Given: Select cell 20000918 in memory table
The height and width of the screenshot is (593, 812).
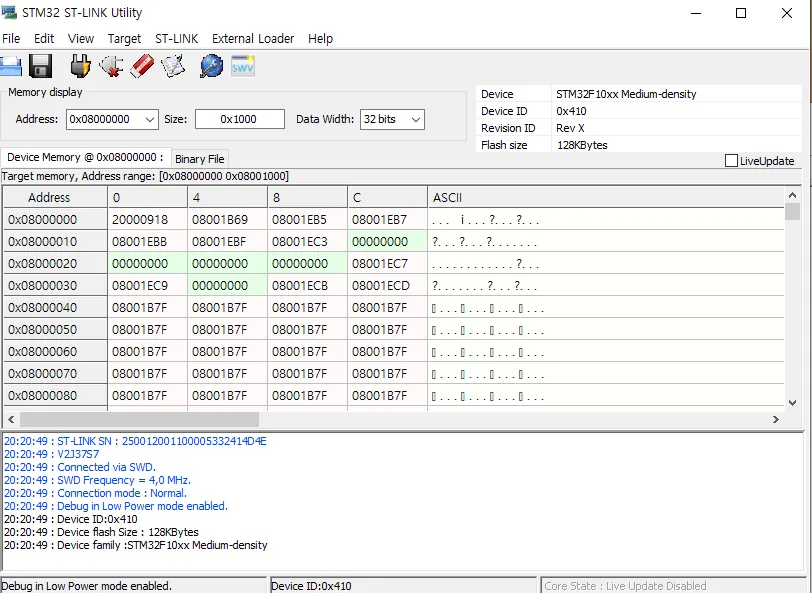Looking at the screenshot, I should (148, 220).
